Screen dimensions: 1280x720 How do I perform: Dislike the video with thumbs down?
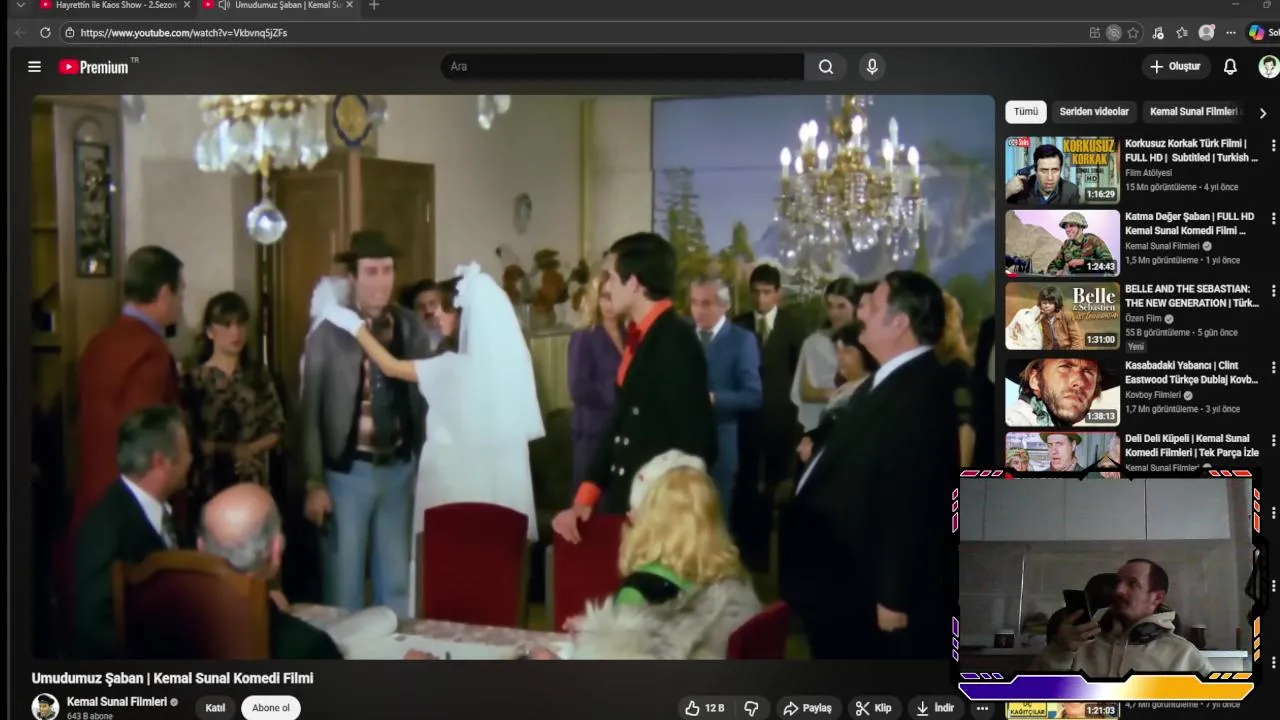coord(751,708)
